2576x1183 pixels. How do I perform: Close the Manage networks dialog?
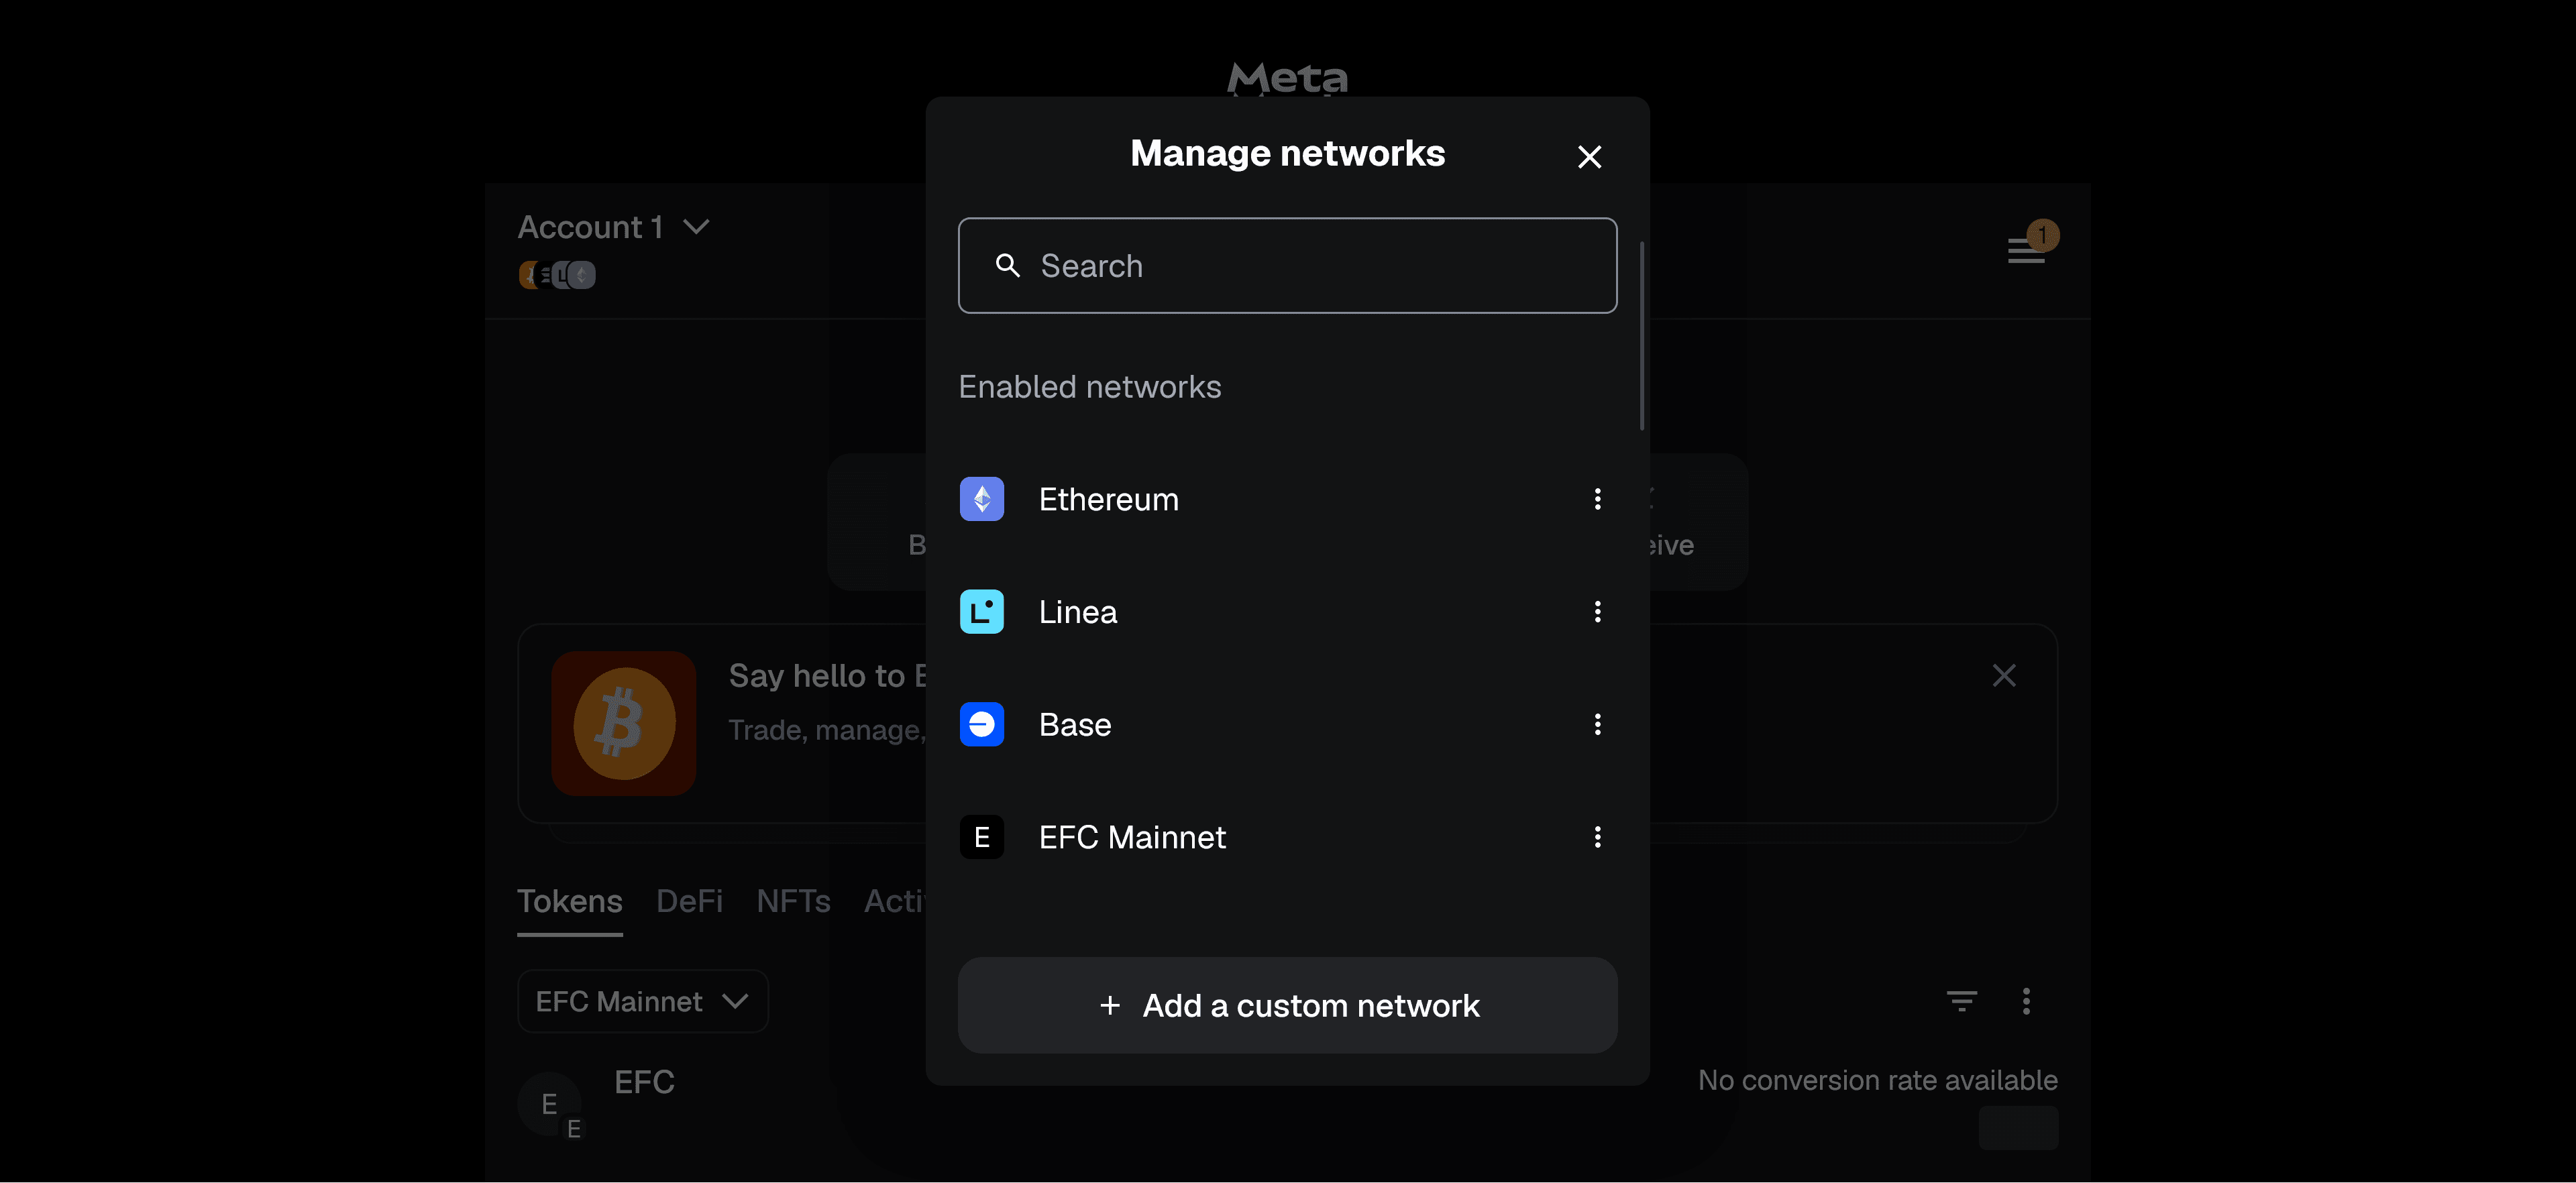point(1589,157)
